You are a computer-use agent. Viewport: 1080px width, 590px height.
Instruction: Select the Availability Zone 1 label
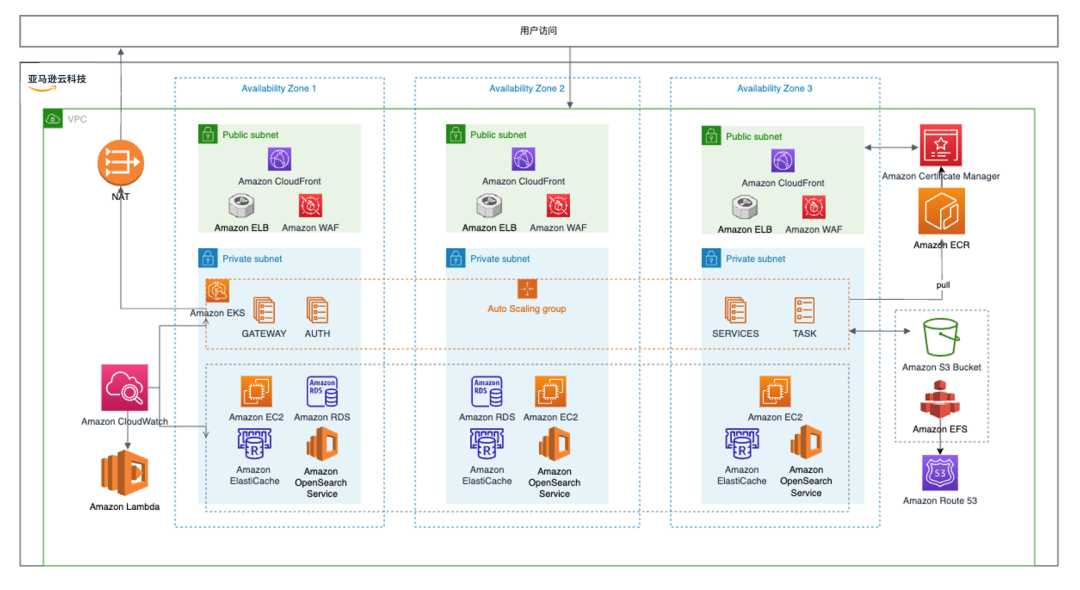click(279, 88)
